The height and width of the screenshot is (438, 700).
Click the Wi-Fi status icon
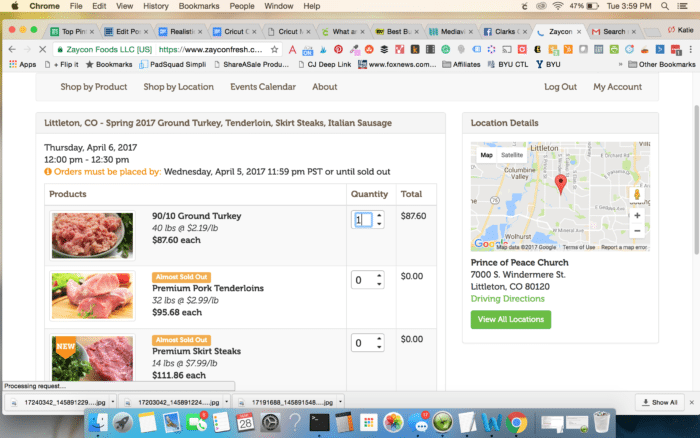click(558, 6)
